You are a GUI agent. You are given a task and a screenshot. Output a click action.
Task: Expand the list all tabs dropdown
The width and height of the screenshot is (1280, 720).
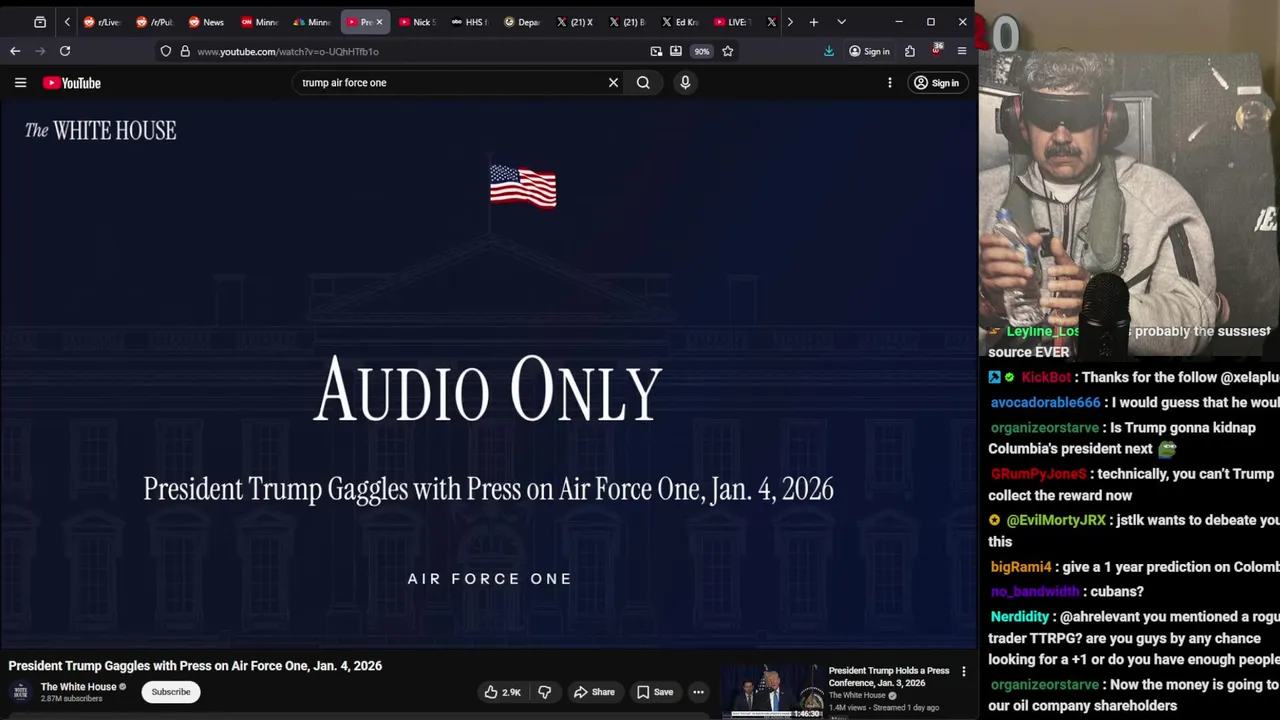[x=841, y=22]
